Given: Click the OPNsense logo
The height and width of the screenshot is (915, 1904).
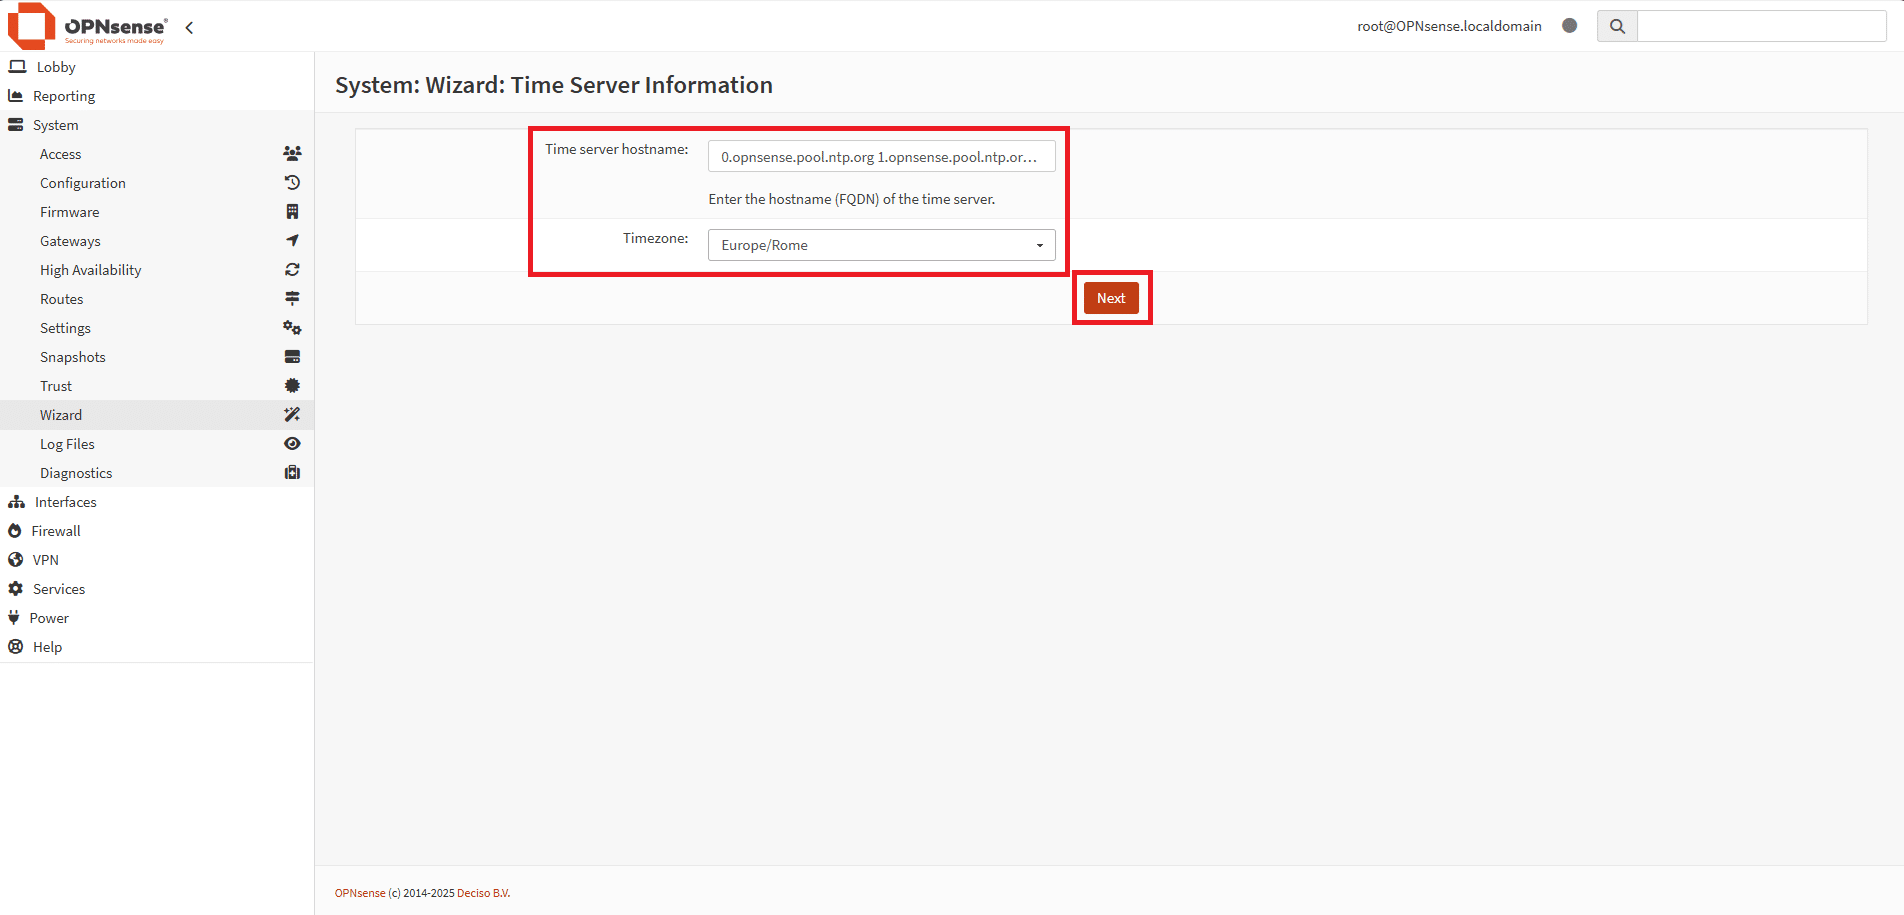Looking at the screenshot, I should point(87,26).
